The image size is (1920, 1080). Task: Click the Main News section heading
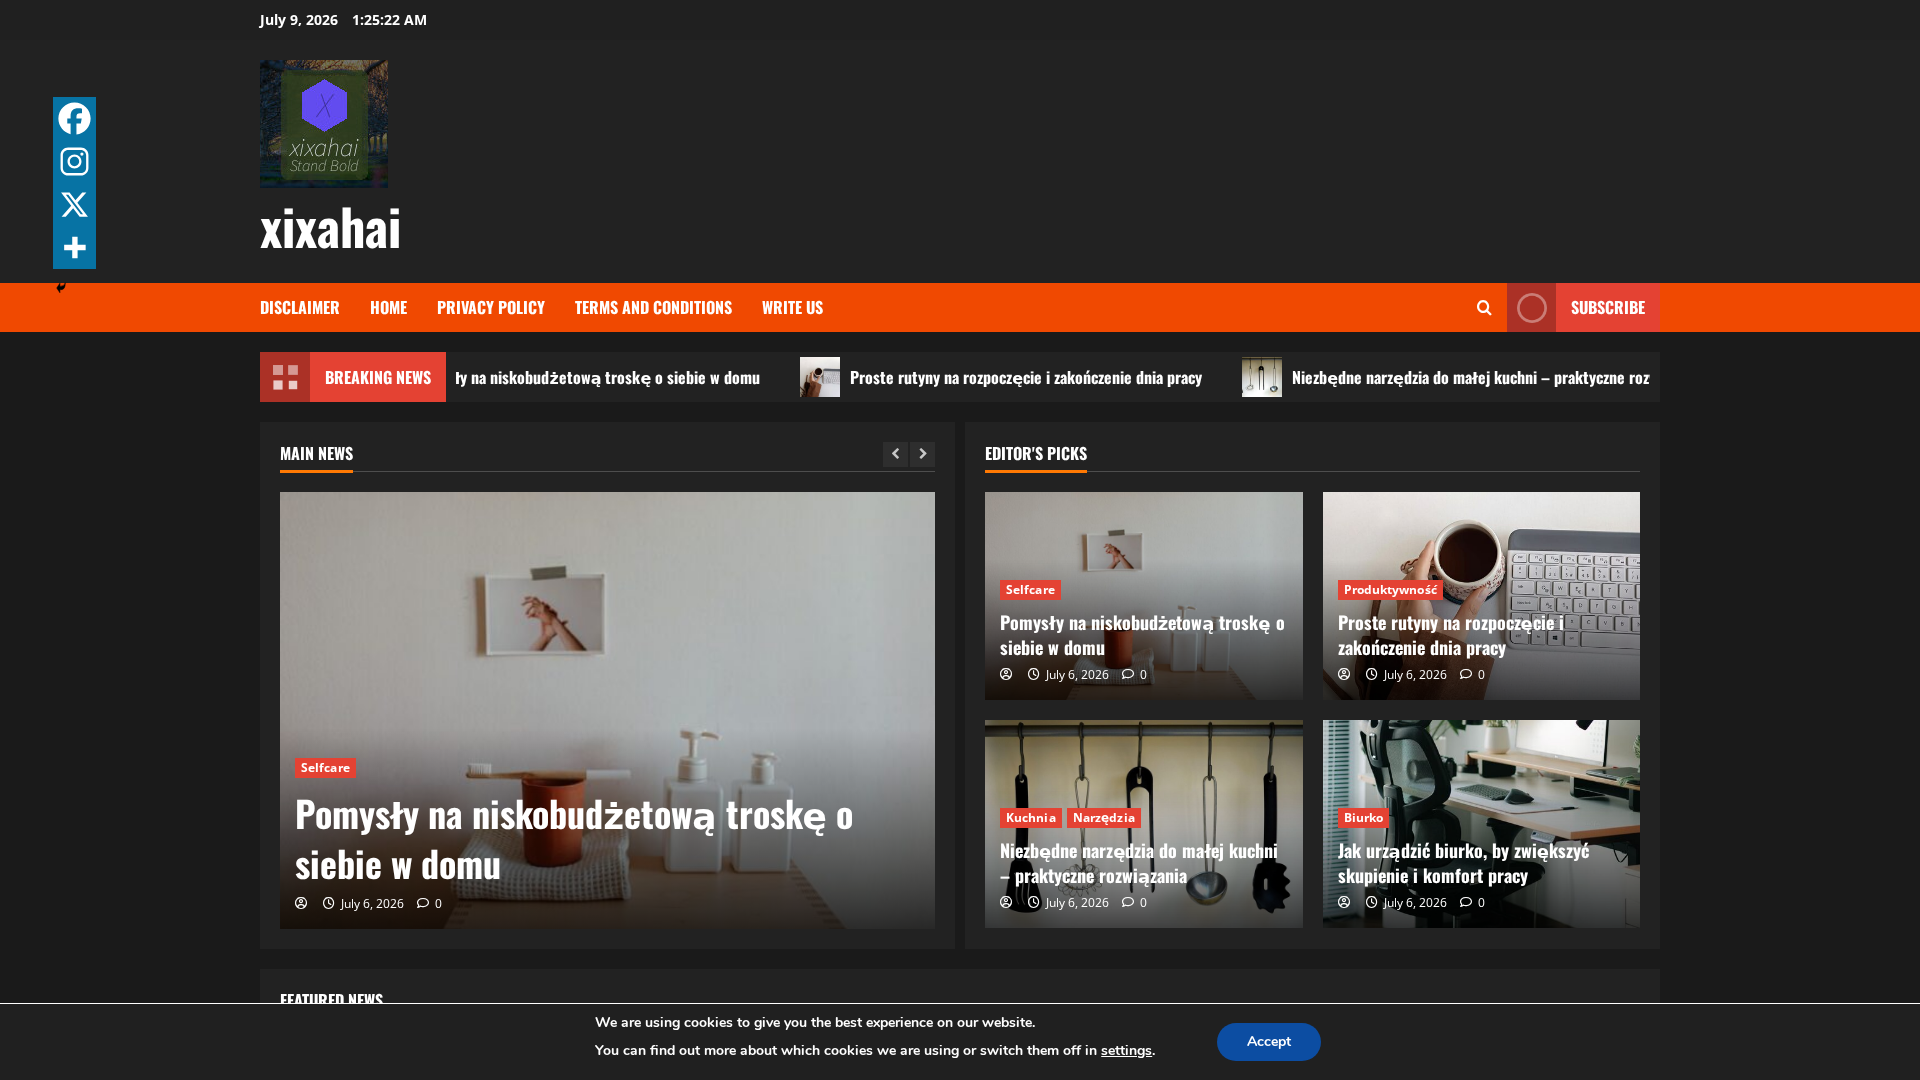point(316,454)
